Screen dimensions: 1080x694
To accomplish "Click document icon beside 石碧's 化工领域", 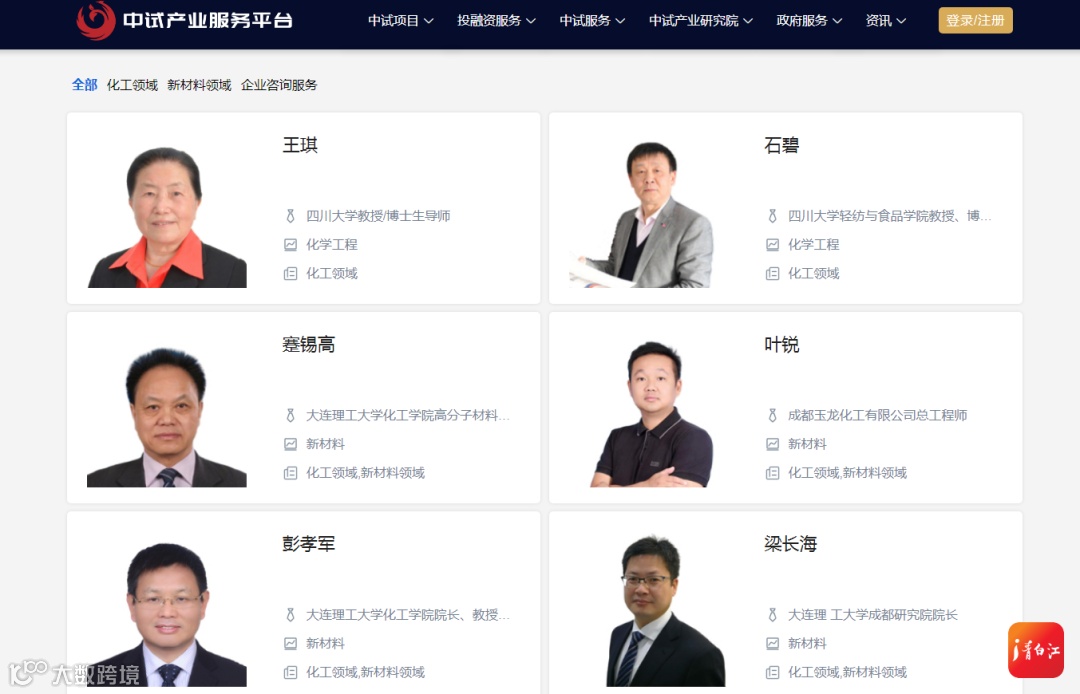I will tap(773, 273).
